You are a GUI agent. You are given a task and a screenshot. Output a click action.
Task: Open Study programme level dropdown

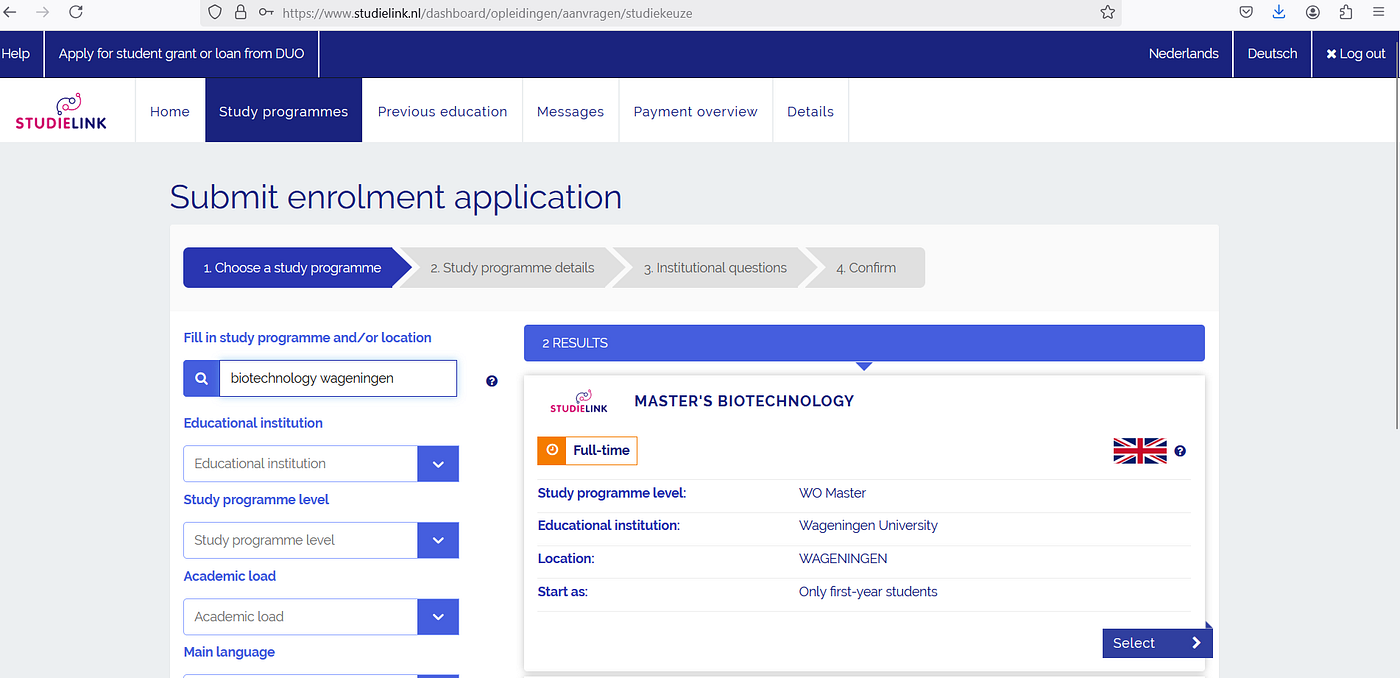click(x=321, y=540)
